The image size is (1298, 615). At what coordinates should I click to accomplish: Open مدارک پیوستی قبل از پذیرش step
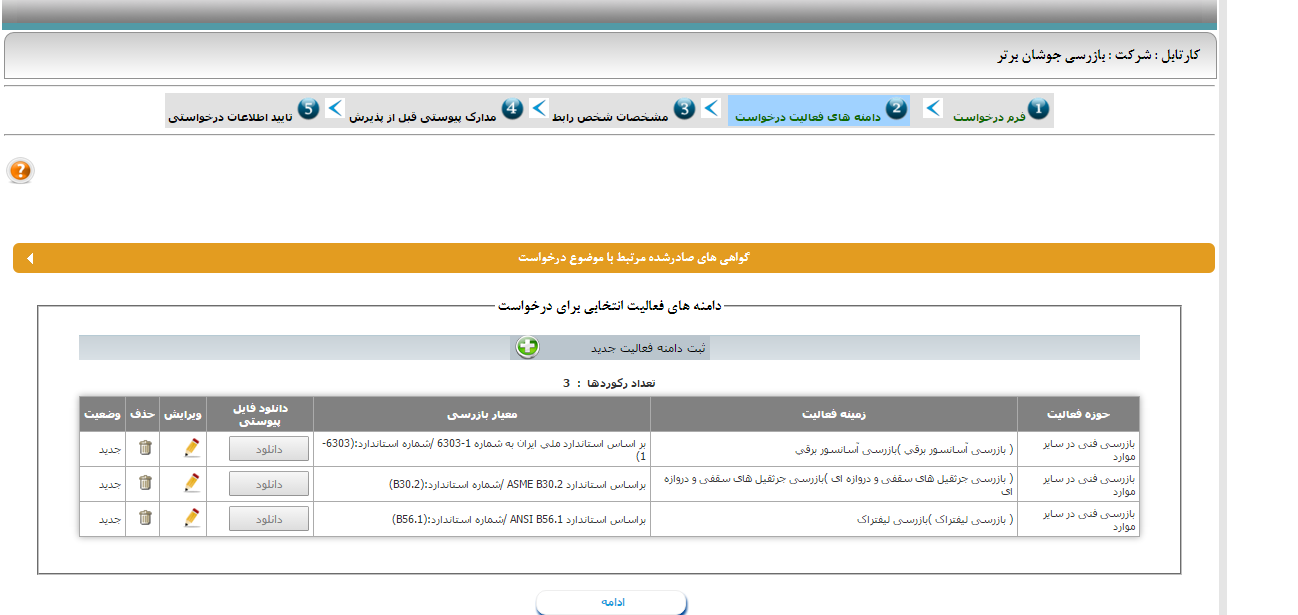422,117
